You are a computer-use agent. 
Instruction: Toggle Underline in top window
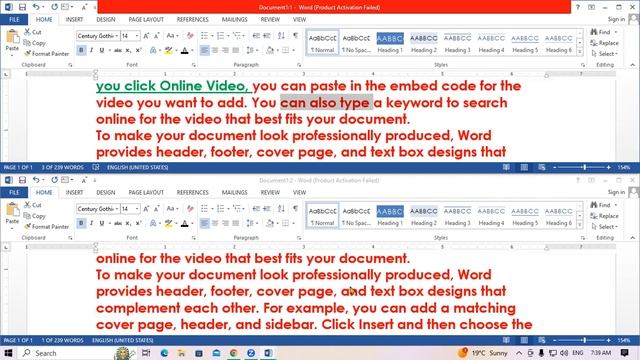[x=102, y=50]
